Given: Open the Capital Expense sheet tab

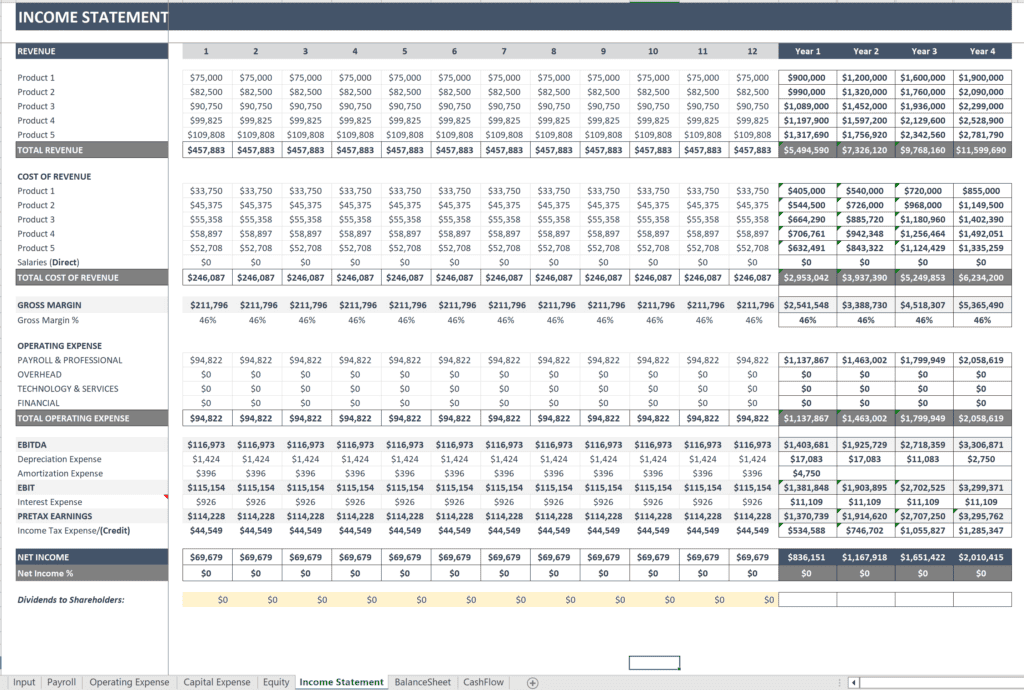Looking at the screenshot, I should click(x=217, y=682).
